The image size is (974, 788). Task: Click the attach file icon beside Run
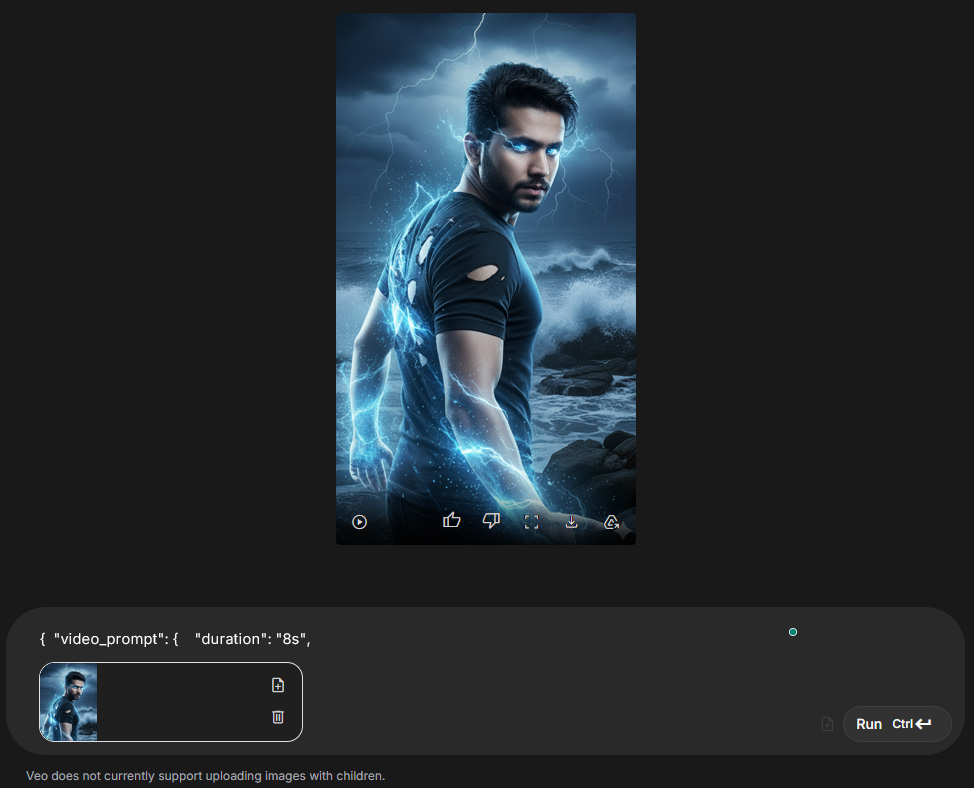pyautogui.click(x=826, y=723)
